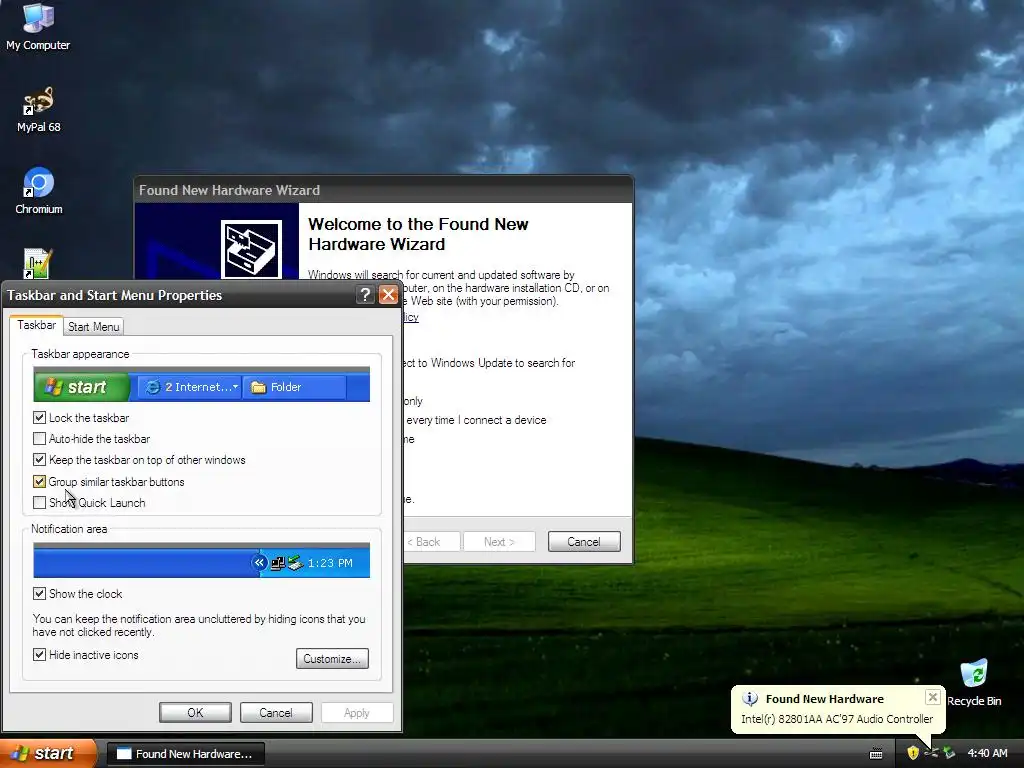Click the on-screen keyboard icon in the taskbar

[876, 754]
